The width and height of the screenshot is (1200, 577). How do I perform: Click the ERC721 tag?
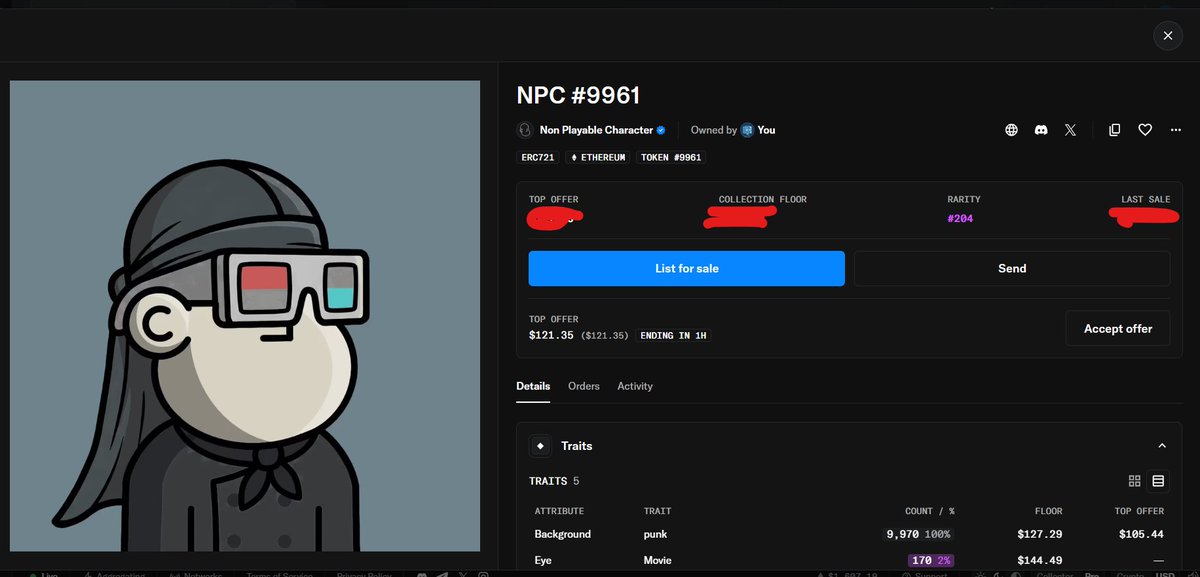[x=538, y=158]
